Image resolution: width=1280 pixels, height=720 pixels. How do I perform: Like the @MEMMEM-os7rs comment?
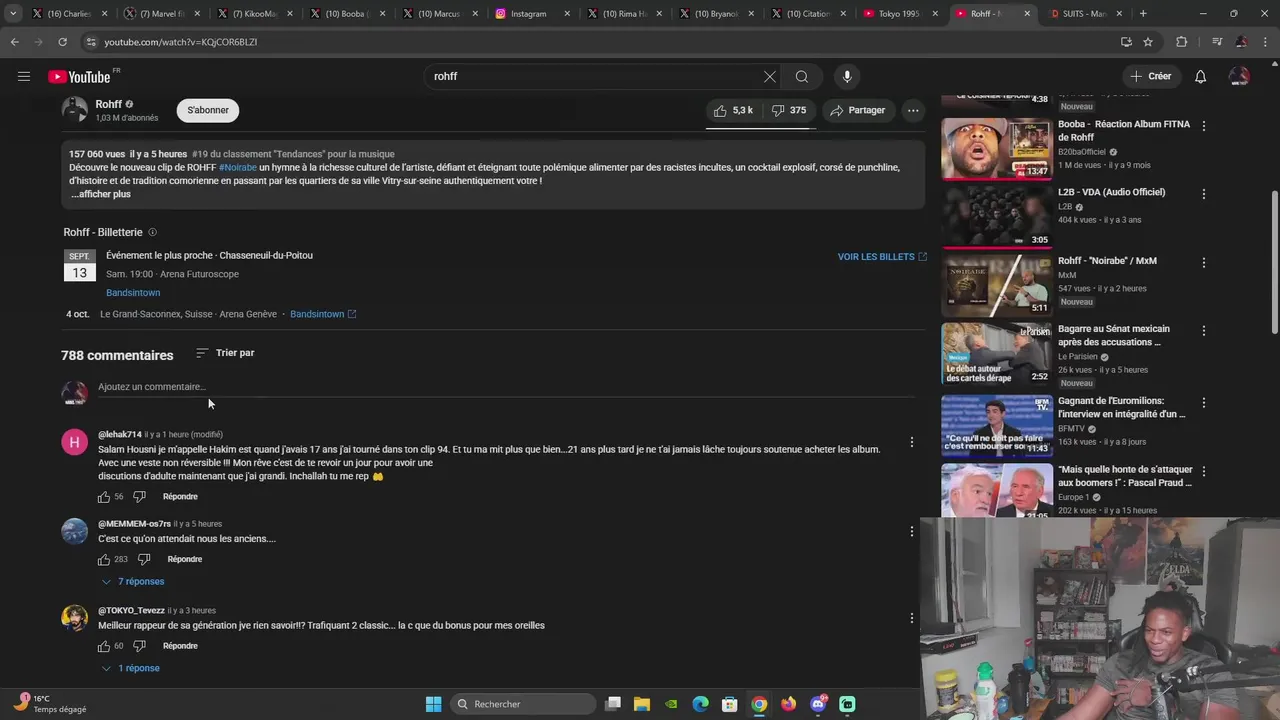(104, 559)
